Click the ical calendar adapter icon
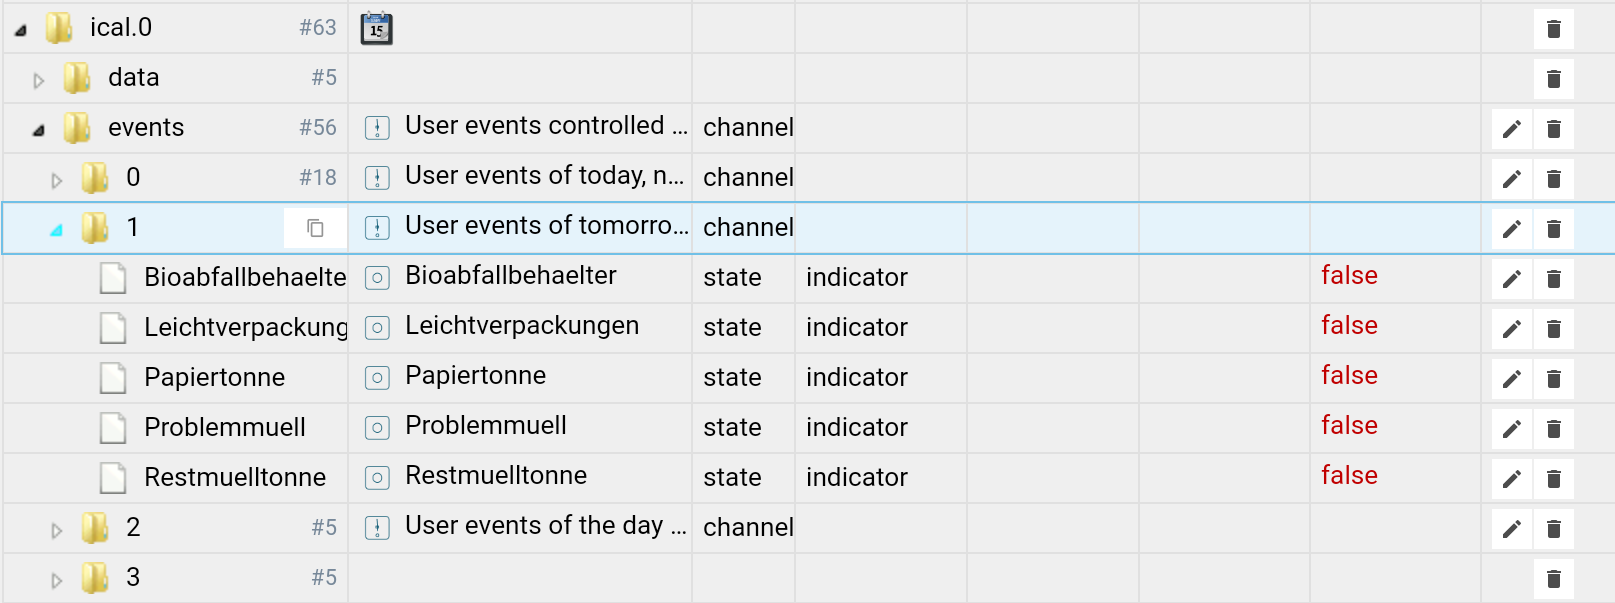The width and height of the screenshot is (1615, 603). pos(376,28)
